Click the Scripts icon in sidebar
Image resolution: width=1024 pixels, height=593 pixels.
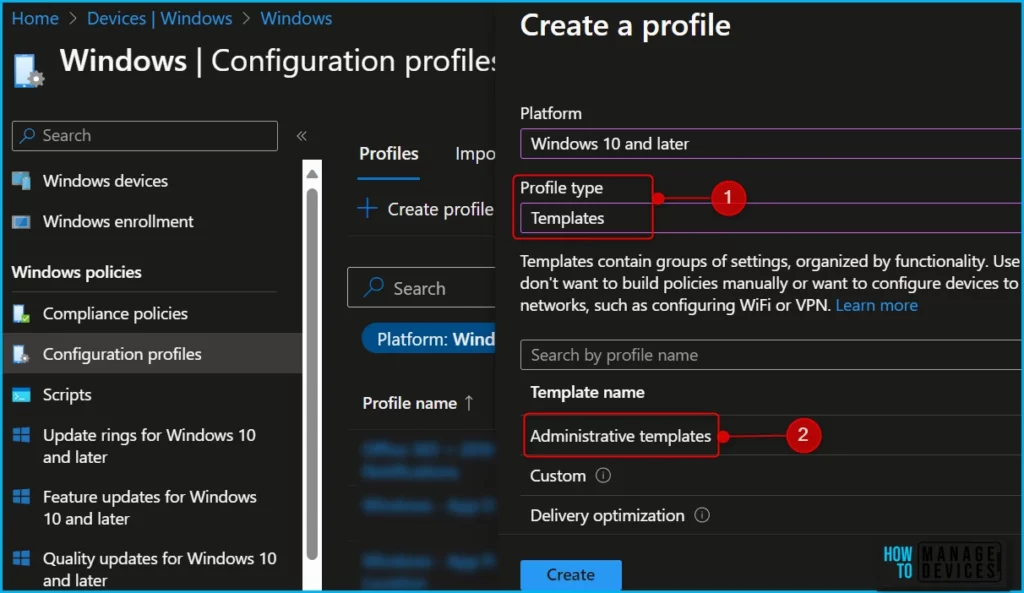click(21, 395)
